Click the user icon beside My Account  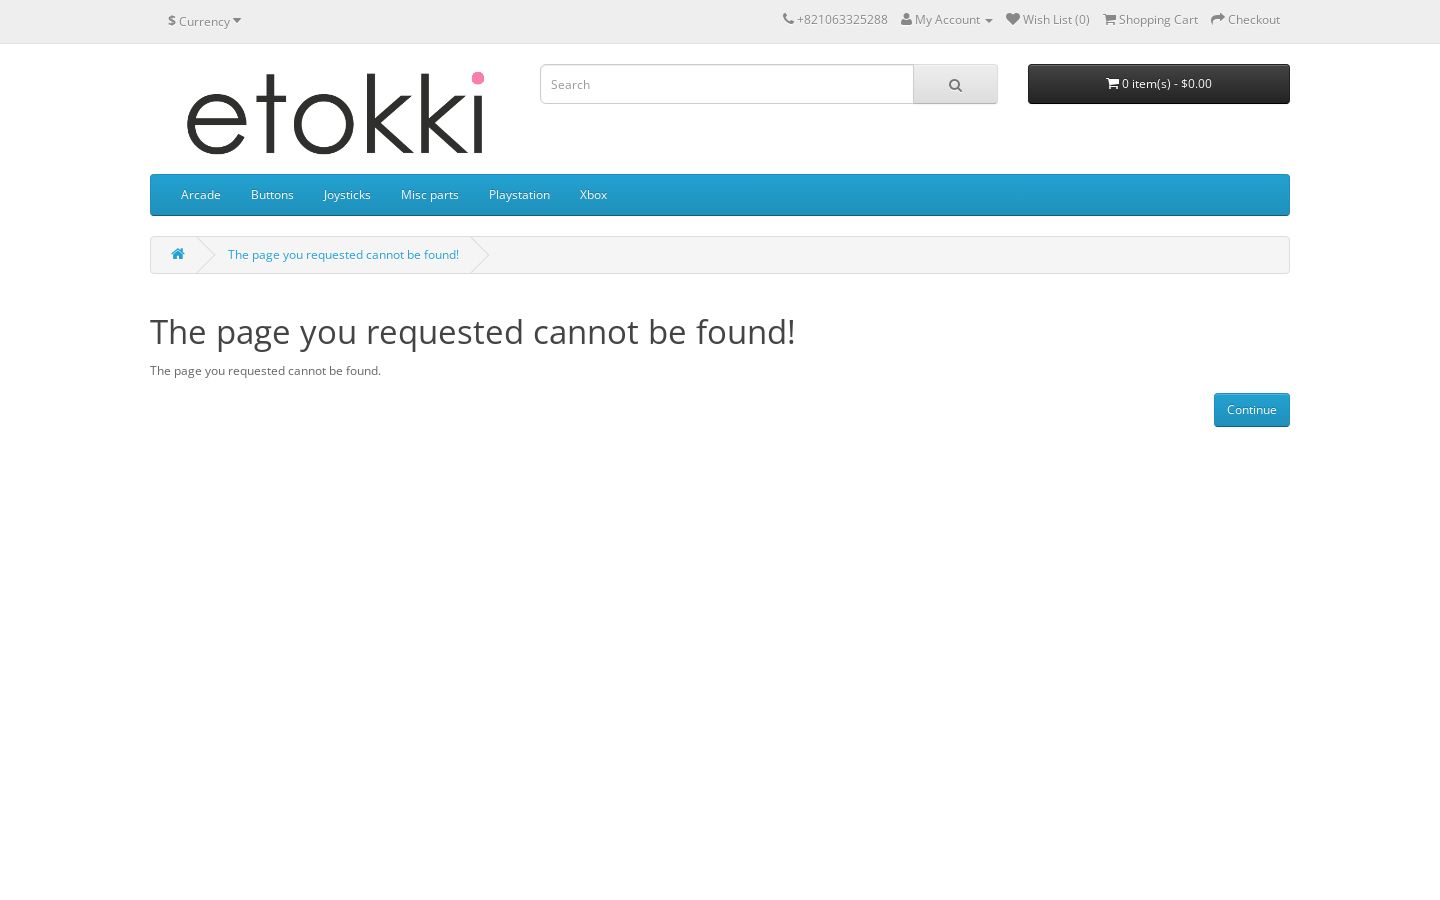pos(906,19)
